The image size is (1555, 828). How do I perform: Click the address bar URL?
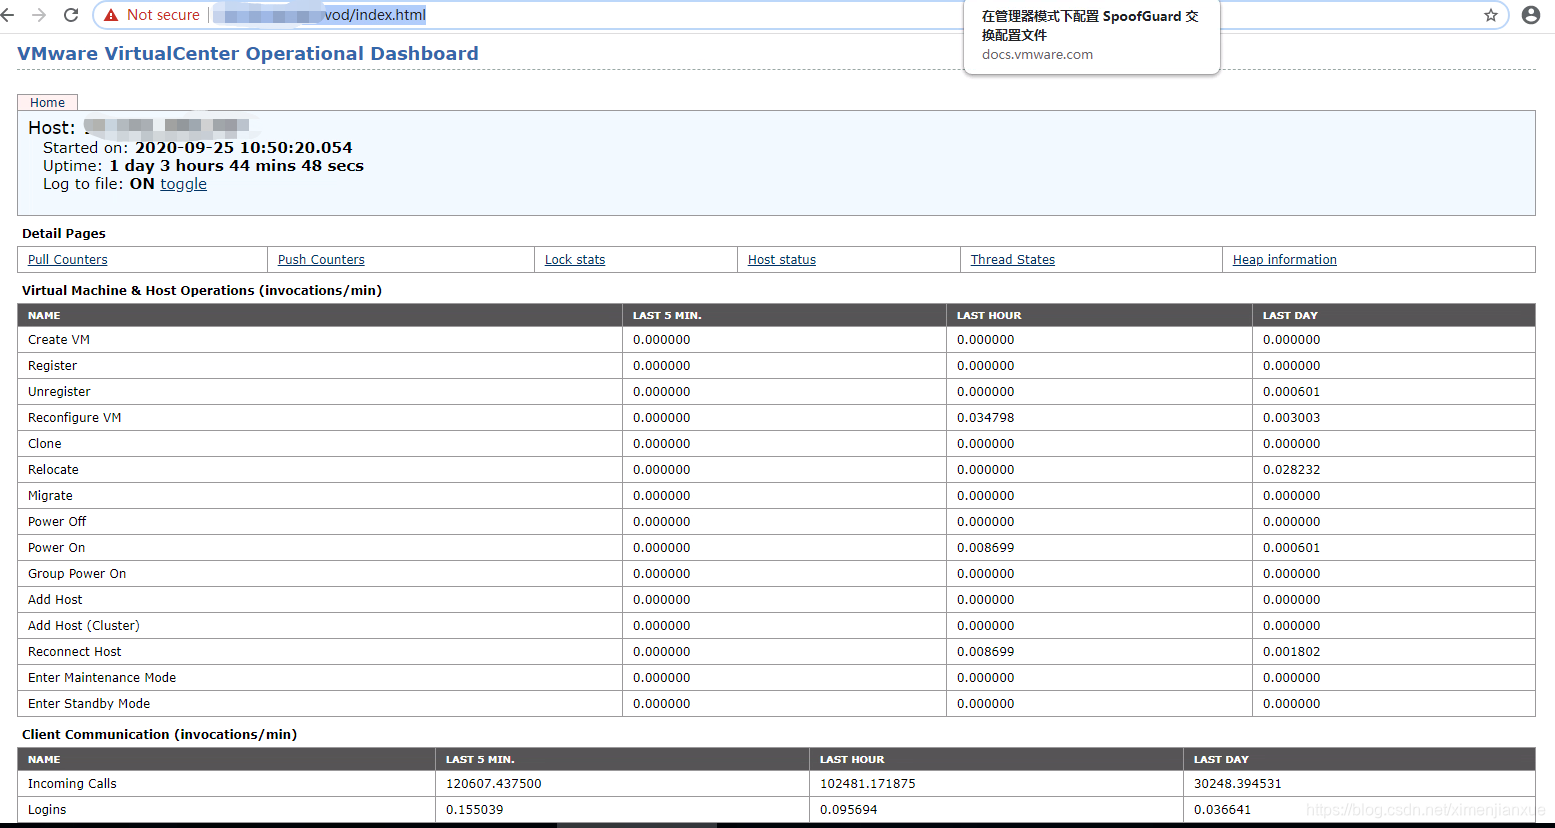pyautogui.click(x=320, y=15)
